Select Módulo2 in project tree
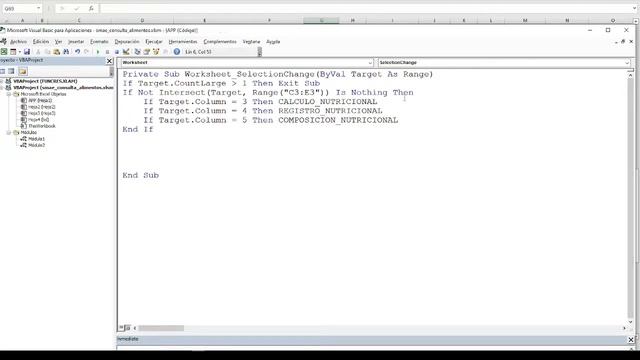This screenshot has height=360, width=640. (36, 145)
